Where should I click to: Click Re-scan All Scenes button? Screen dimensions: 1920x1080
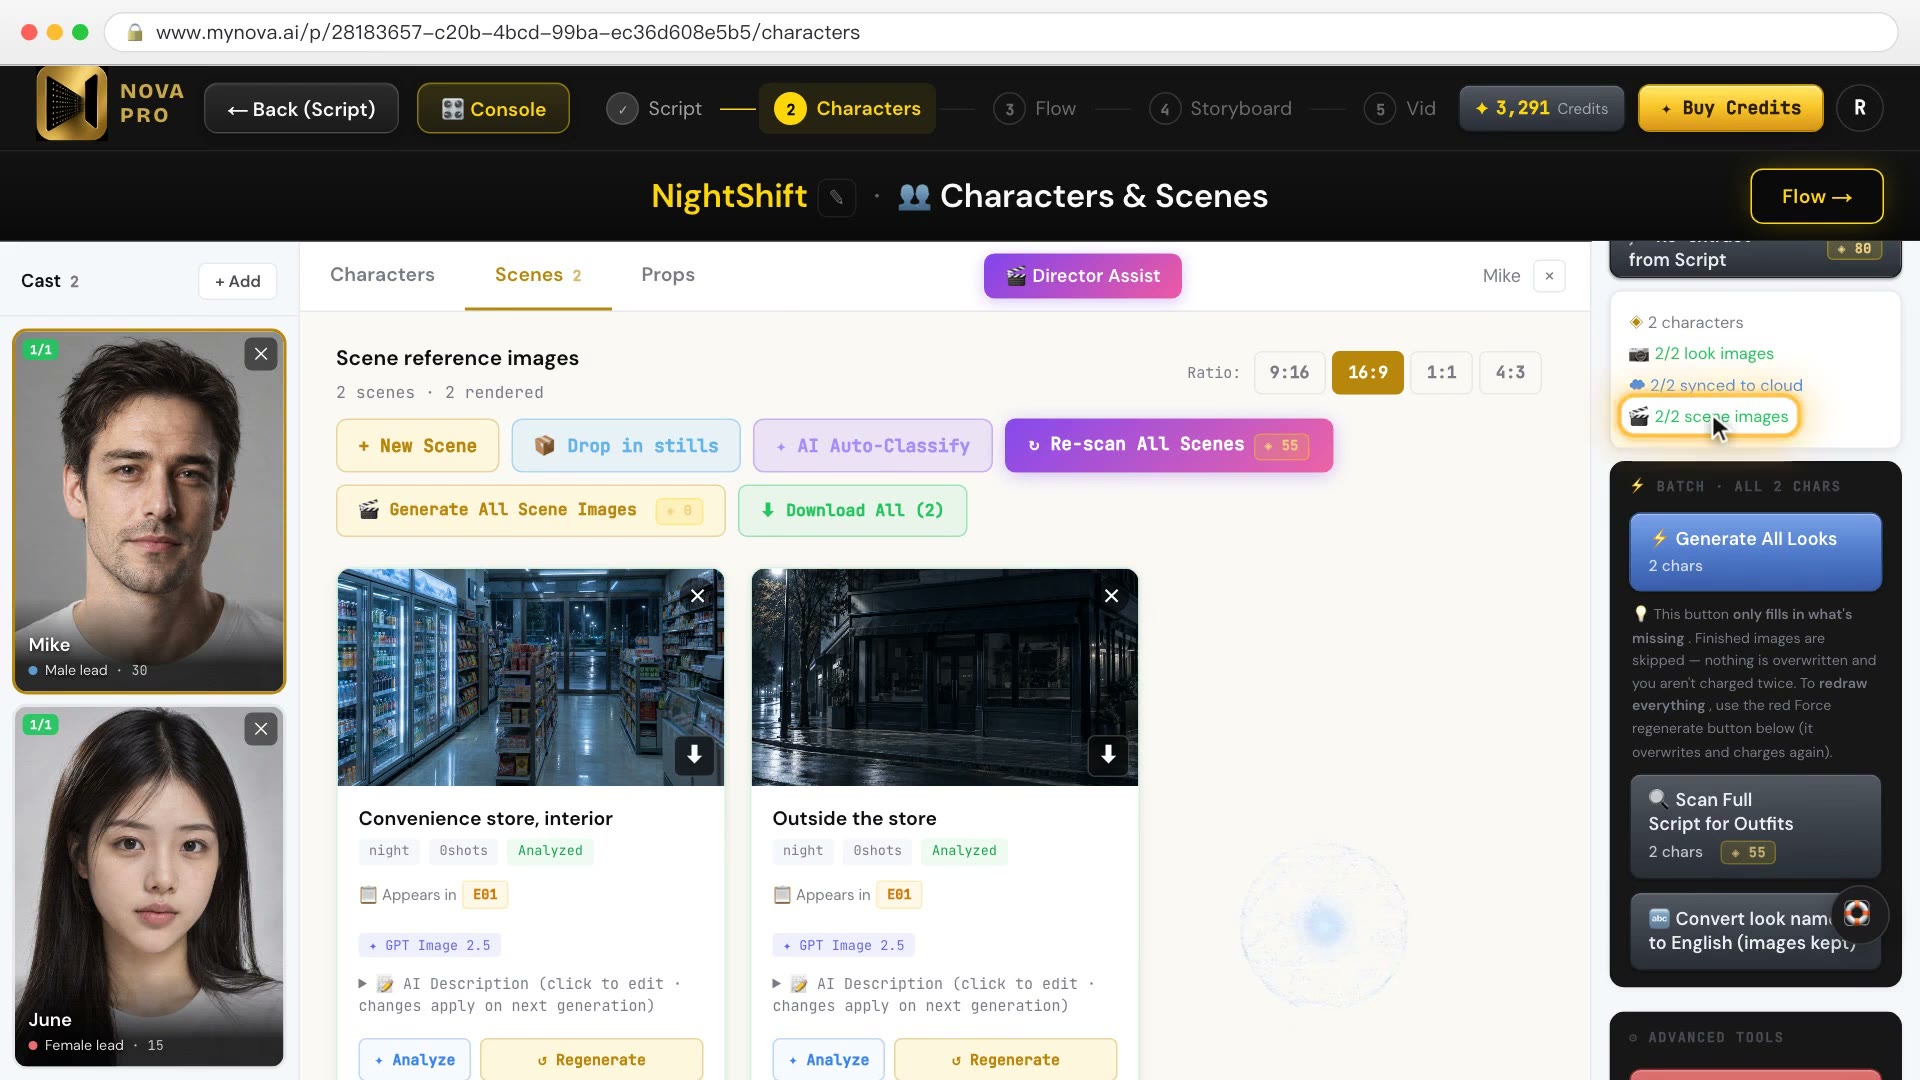point(1169,445)
